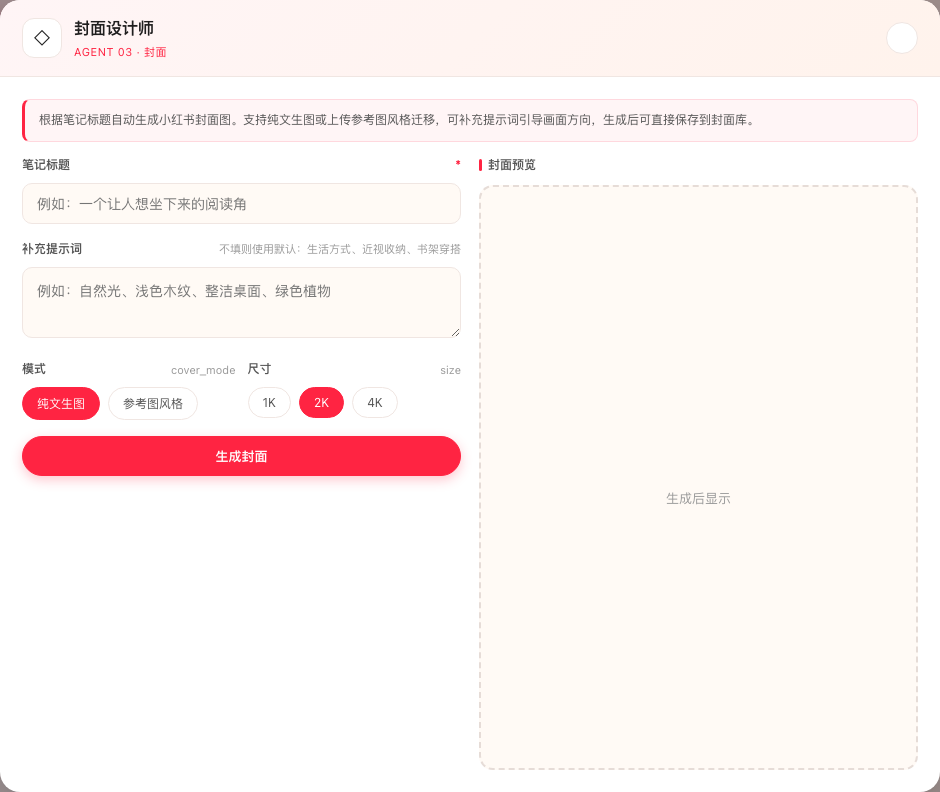This screenshot has height=792, width=940.
Task: Click the 生成后显示 placeholder text
Action: click(x=698, y=499)
